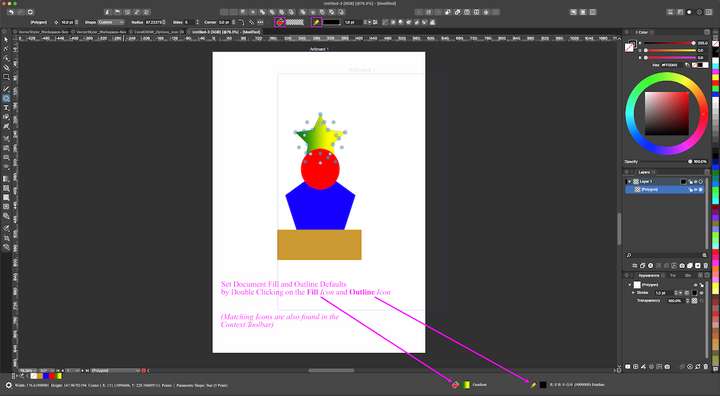Click the horizontal scrollbar below the canvas
Image resolution: width=720 pixels, height=396 pixels.
tap(331, 370)
